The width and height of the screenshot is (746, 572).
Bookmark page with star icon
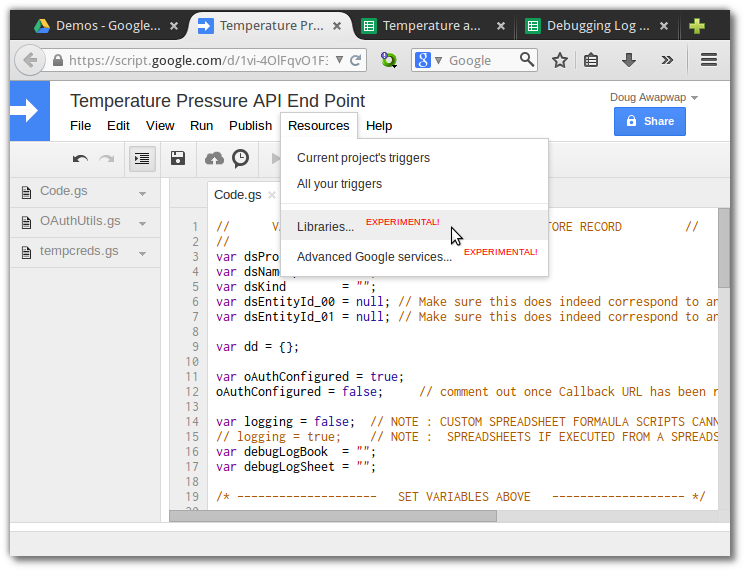560,60
